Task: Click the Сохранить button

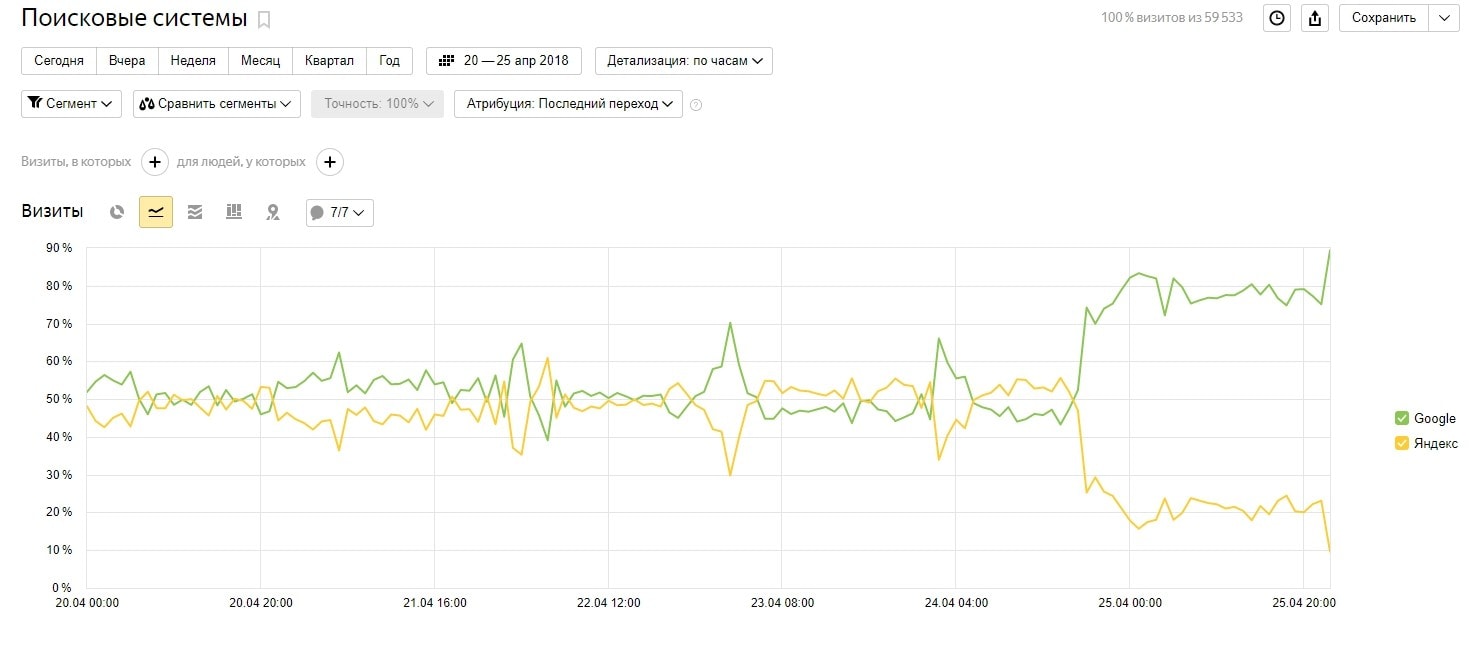Action: pos(1383,18)
